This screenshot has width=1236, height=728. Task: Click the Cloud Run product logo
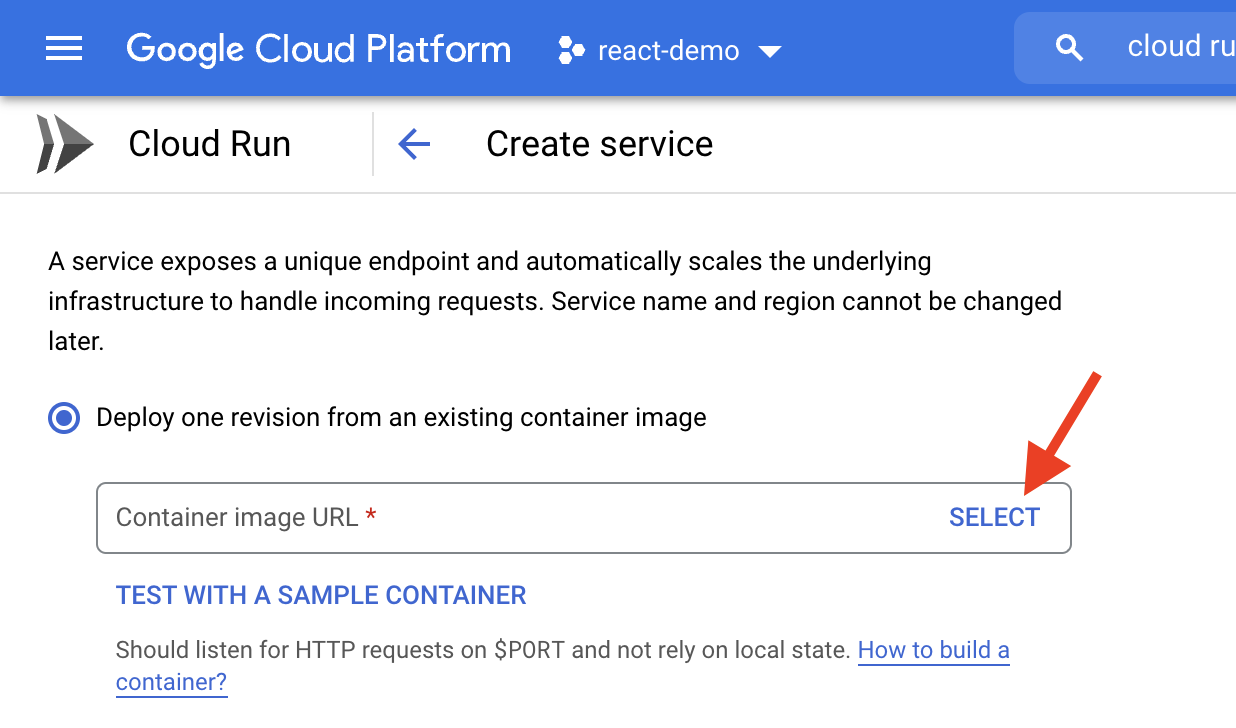point(65,144)
